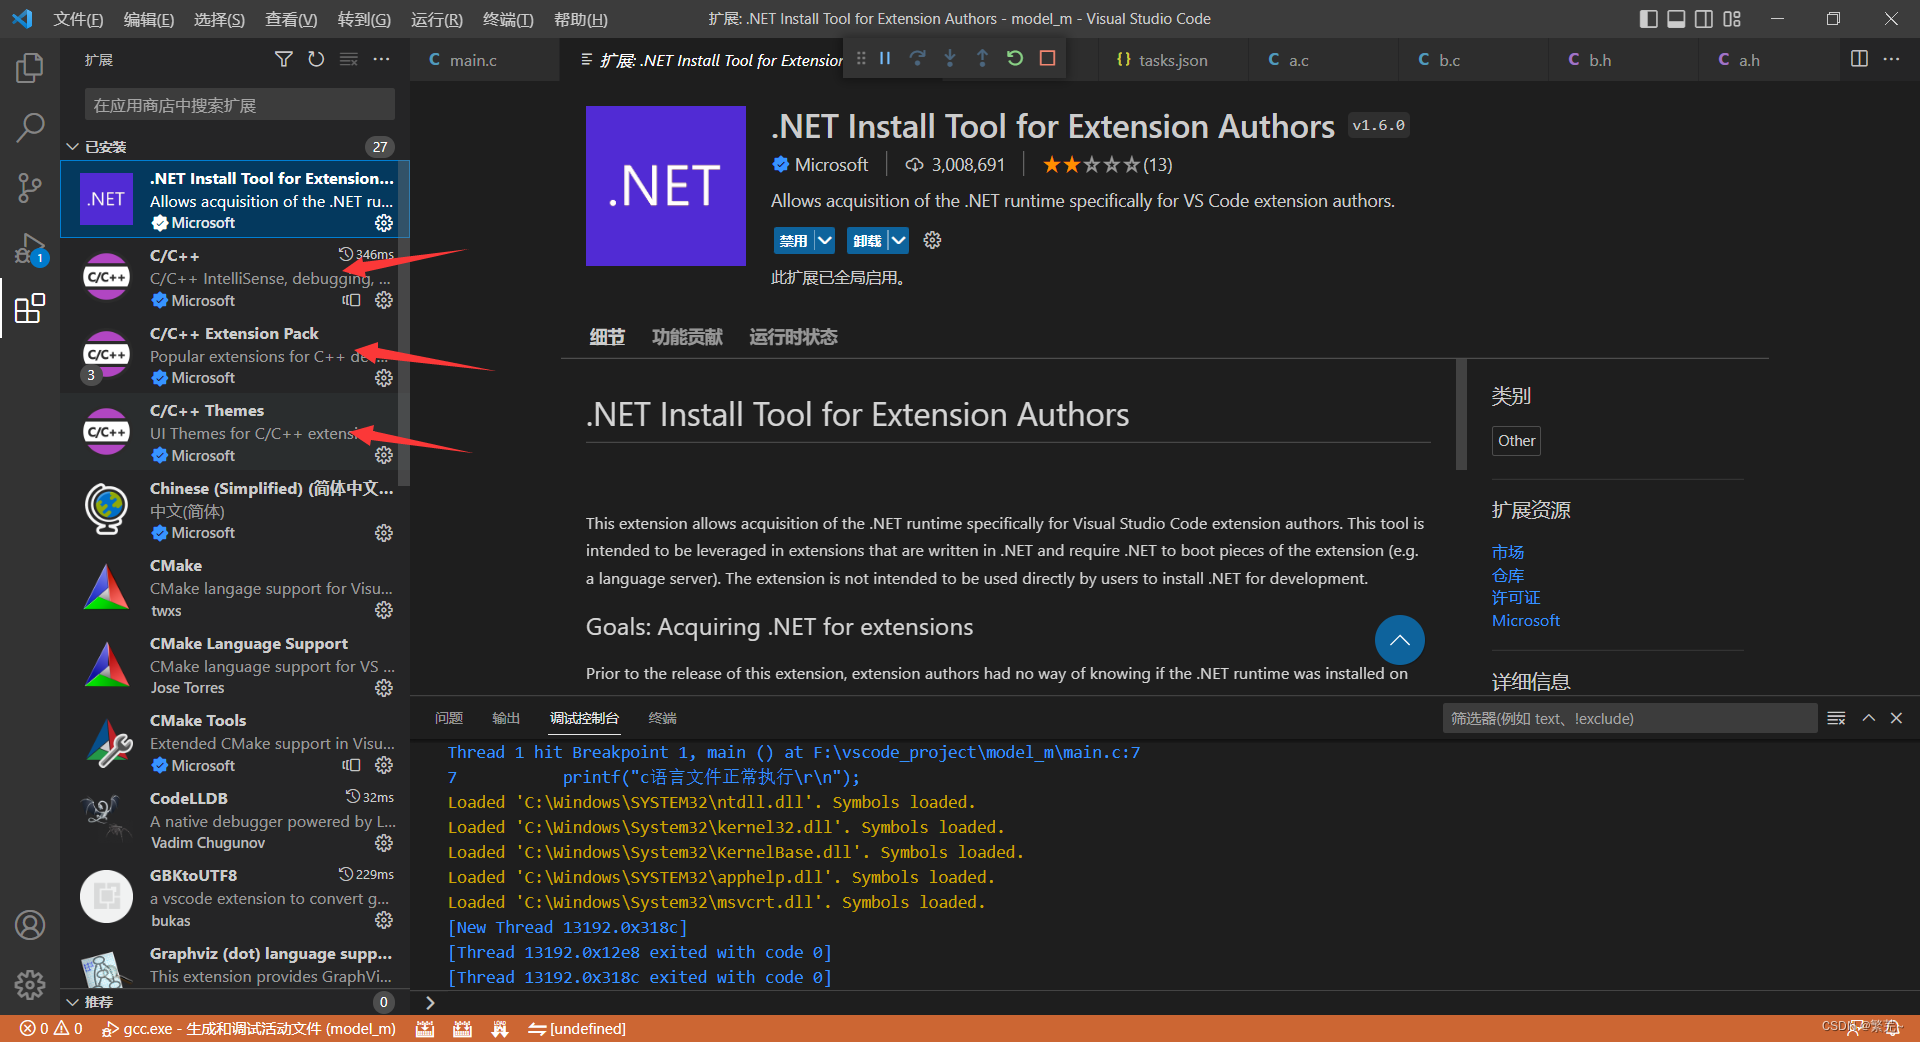
Task: Click the debug console filter field
Action: pyautogui.click(x=1630, y=718)
